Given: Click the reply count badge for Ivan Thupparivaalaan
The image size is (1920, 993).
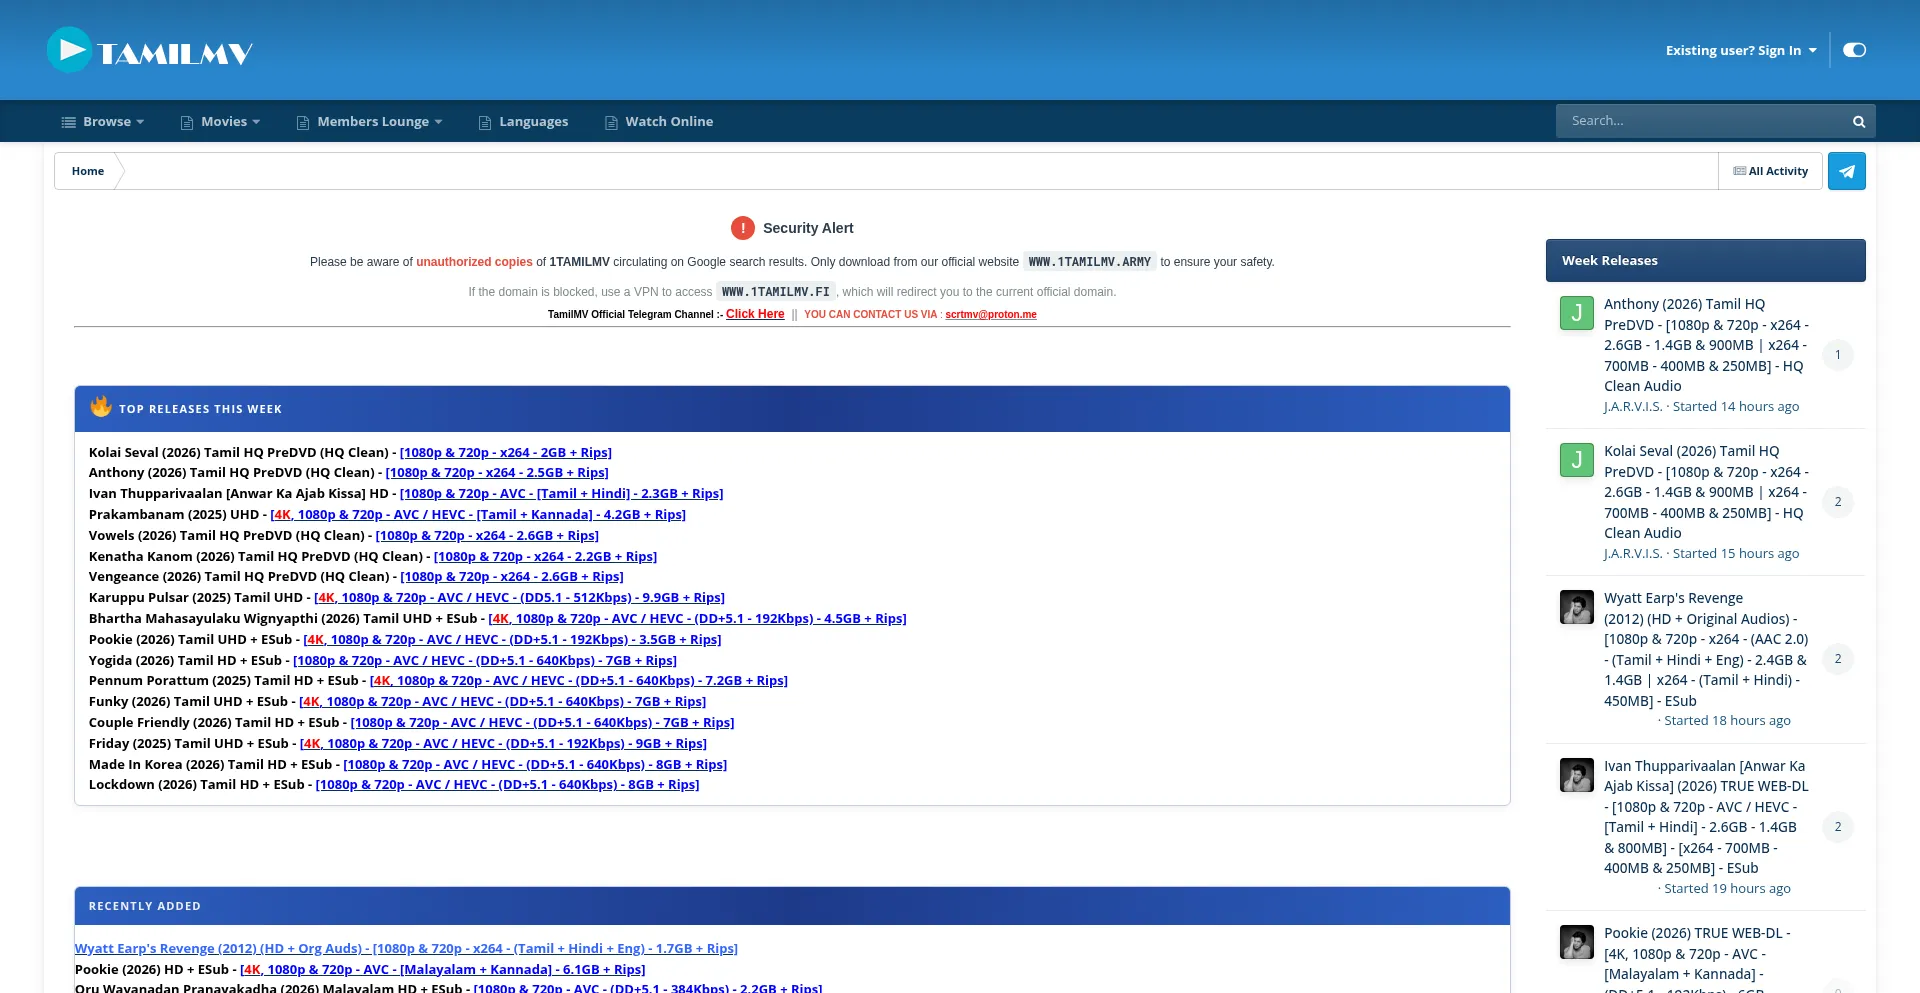Looking at the screenshot, I should 1838,827.
